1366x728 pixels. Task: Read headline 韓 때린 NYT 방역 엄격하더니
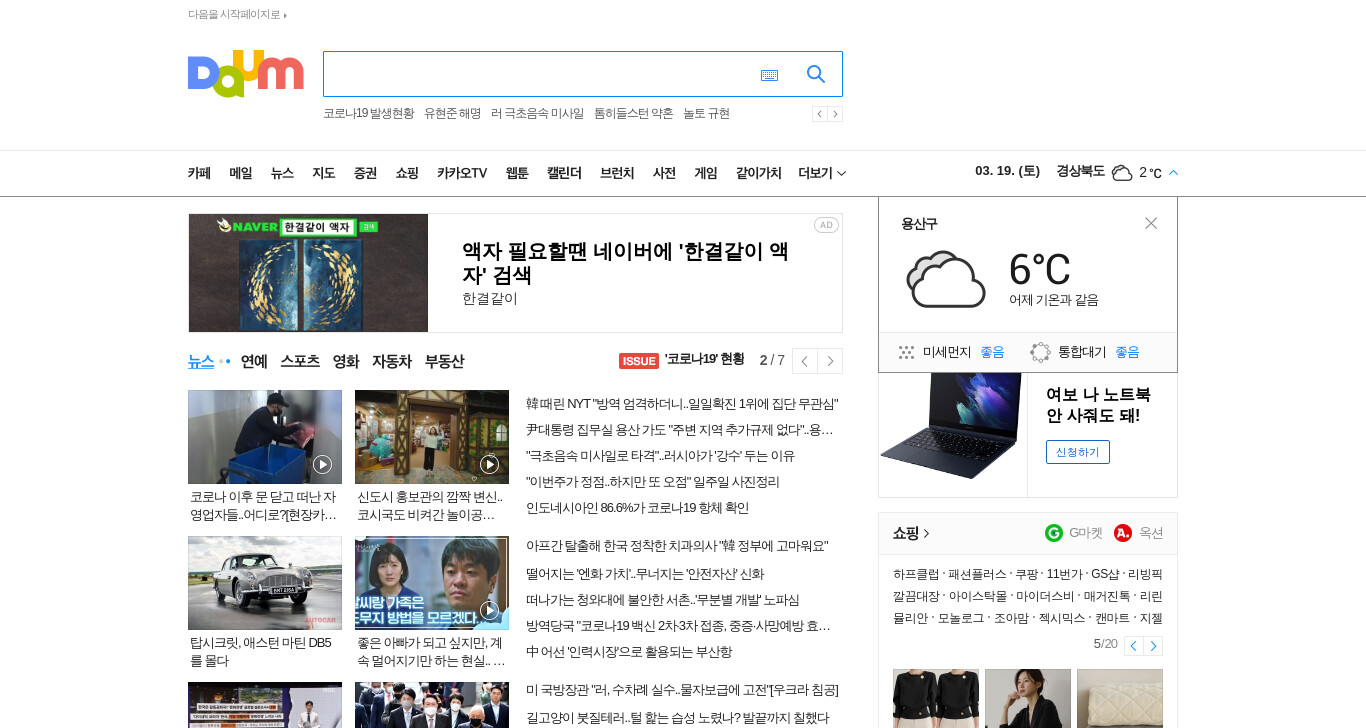coord(682,404)
